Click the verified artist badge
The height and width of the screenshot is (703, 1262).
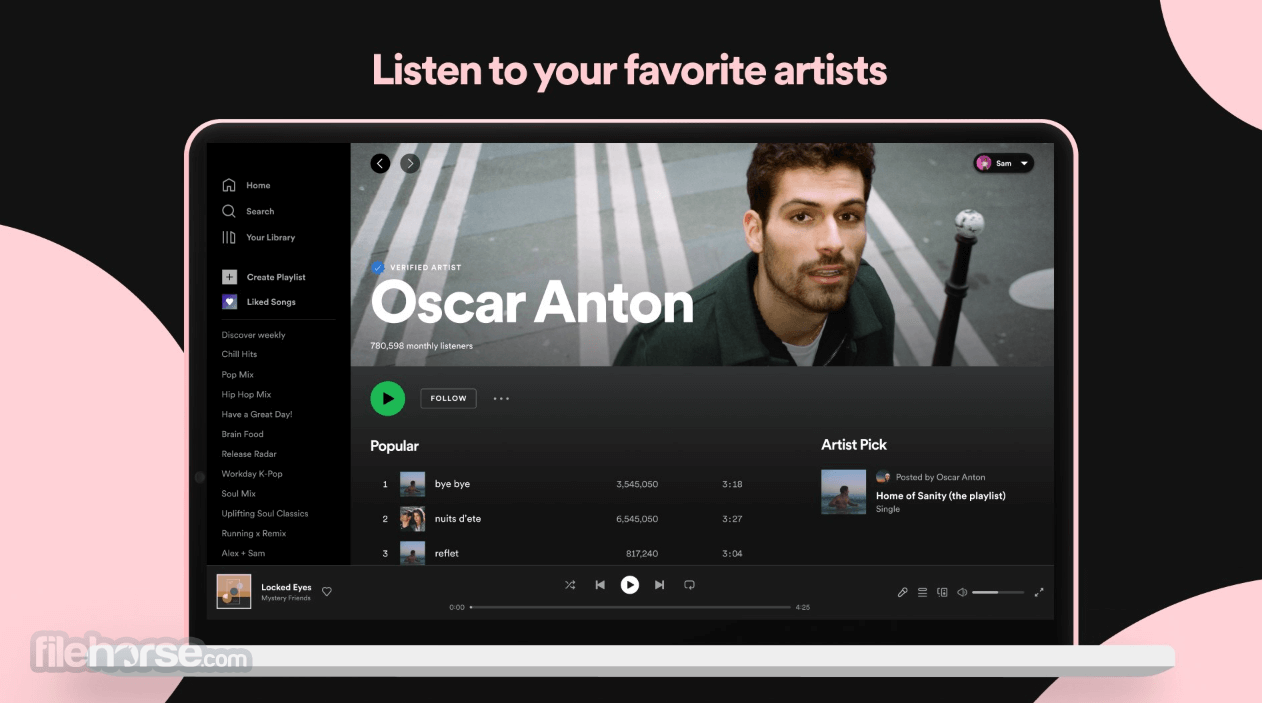[377, 267]
